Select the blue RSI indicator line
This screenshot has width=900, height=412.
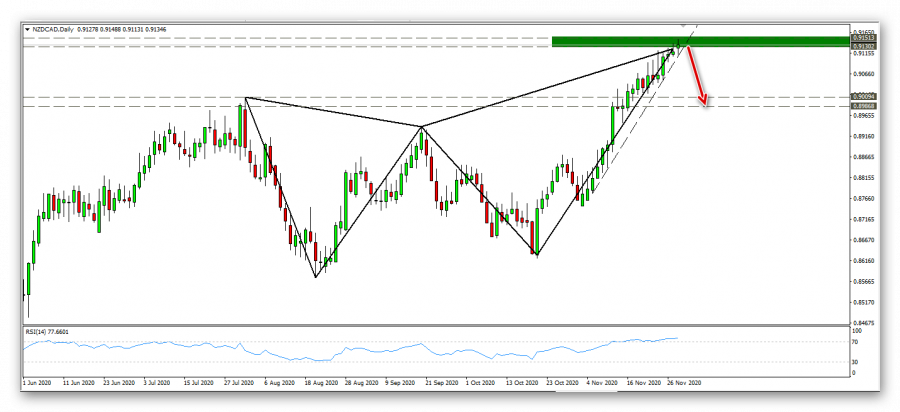point(400,350)
